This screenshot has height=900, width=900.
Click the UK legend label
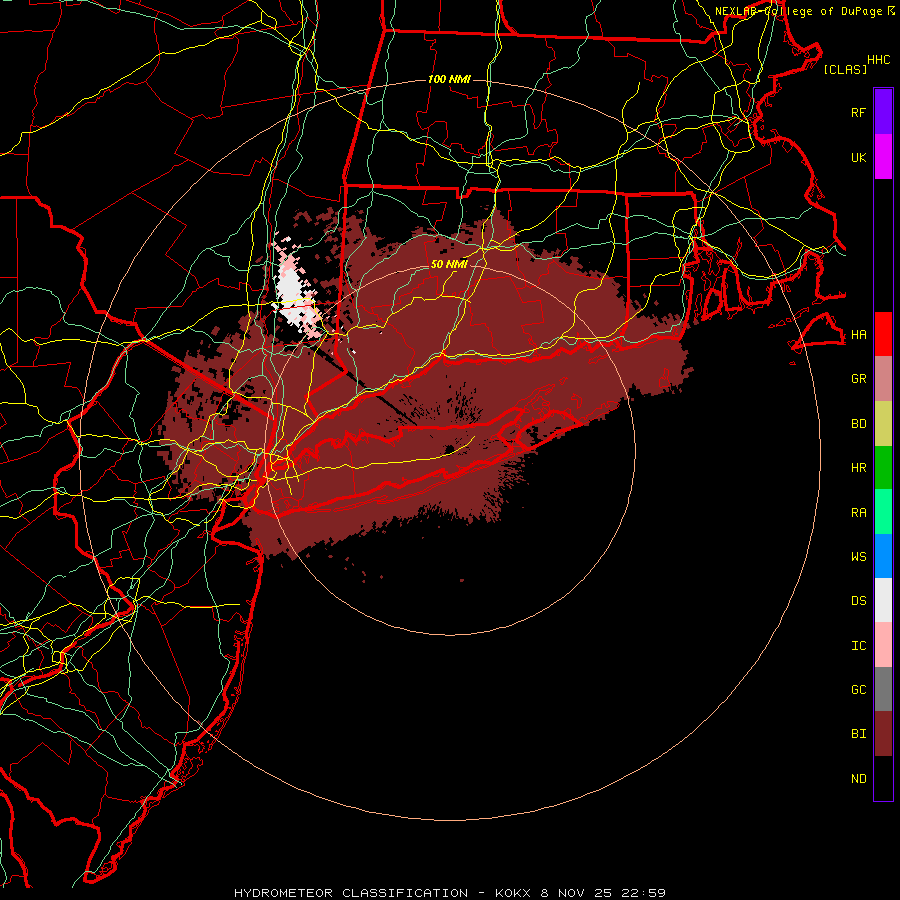(858, 157)
